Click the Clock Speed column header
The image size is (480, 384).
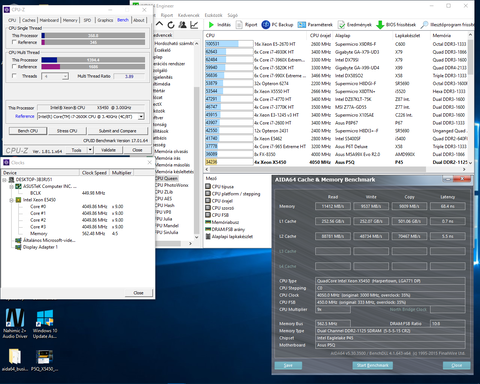click(x=94, y=173)
